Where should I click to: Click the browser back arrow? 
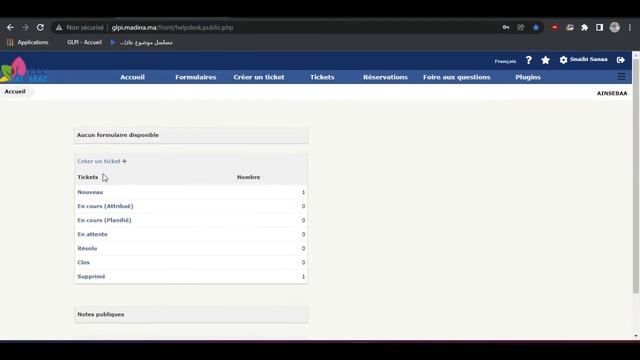pyautogui.click(x=10, y=27)
